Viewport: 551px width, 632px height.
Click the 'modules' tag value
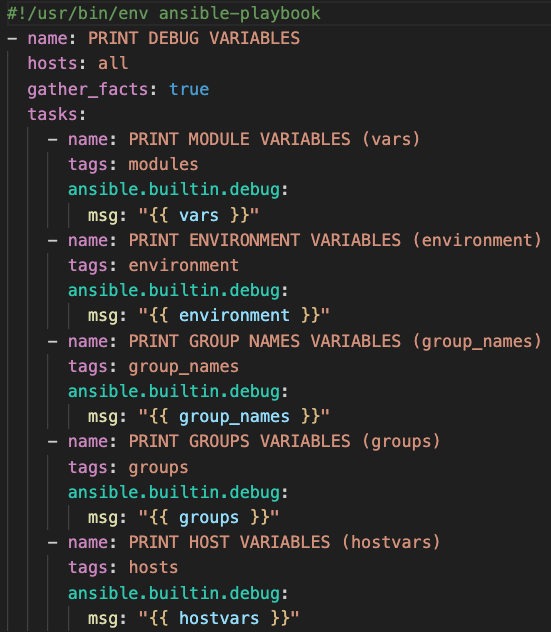point(163,164)
